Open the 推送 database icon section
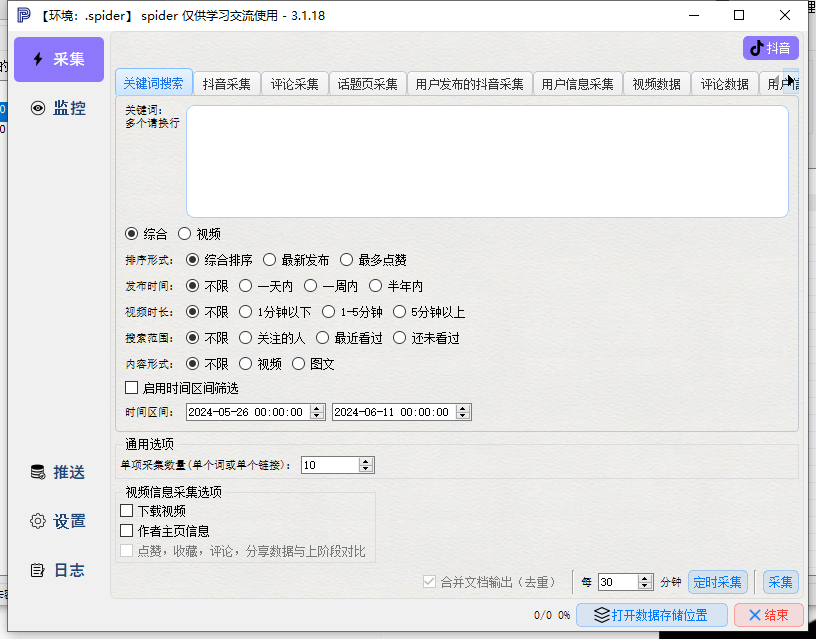 coord(59,472)
